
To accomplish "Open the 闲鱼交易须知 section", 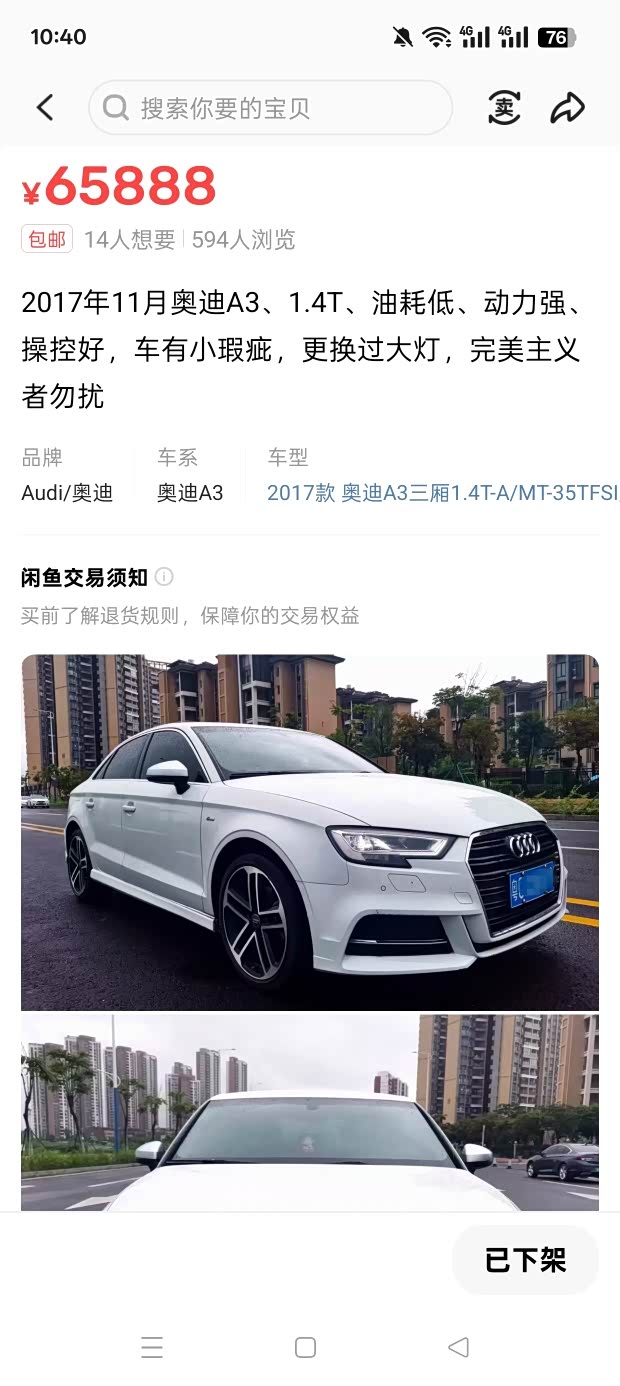I will pos(84,577).
